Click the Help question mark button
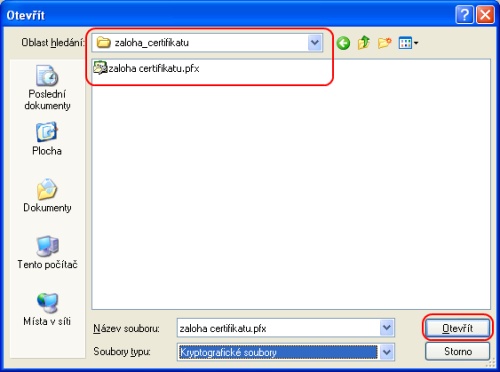 [x=464, y=15]
